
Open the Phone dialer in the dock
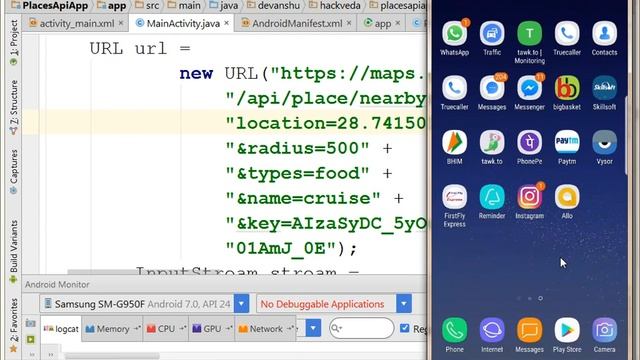[454, 330]
